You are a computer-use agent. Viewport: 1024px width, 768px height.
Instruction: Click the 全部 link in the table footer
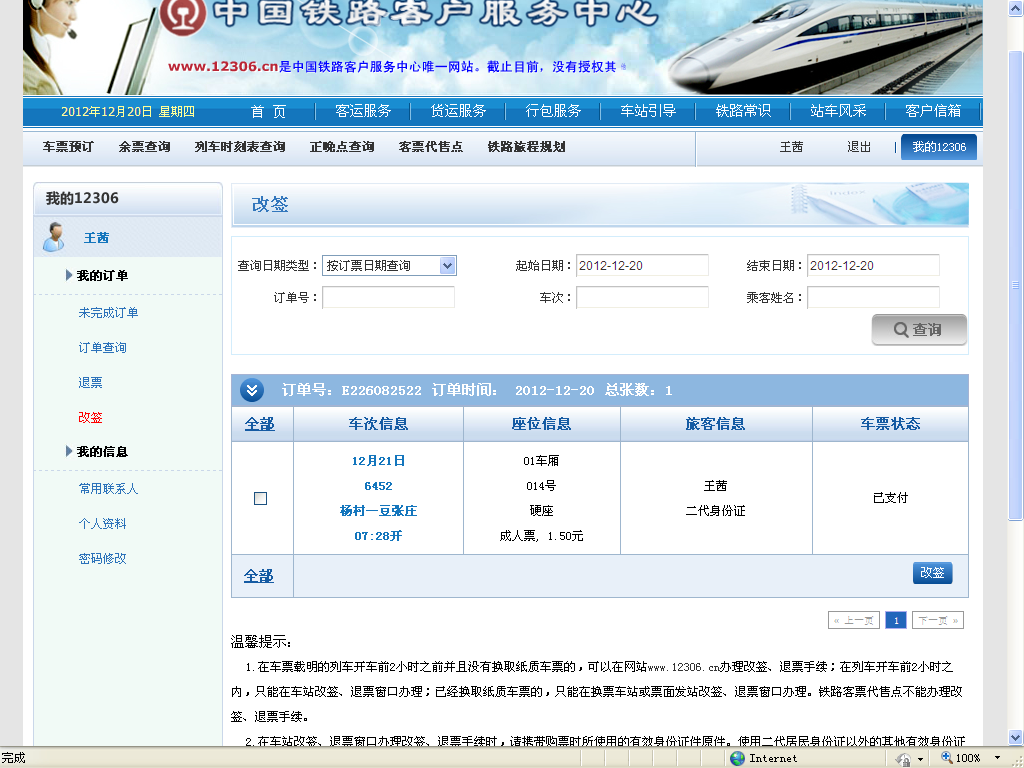tap(259, 576)
